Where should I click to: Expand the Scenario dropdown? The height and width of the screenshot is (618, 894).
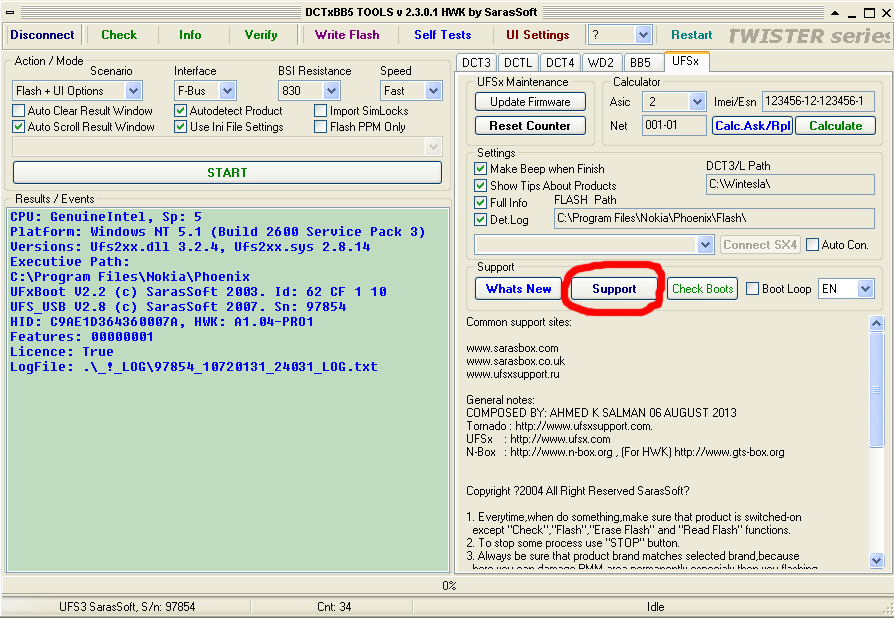pos(133,91)
